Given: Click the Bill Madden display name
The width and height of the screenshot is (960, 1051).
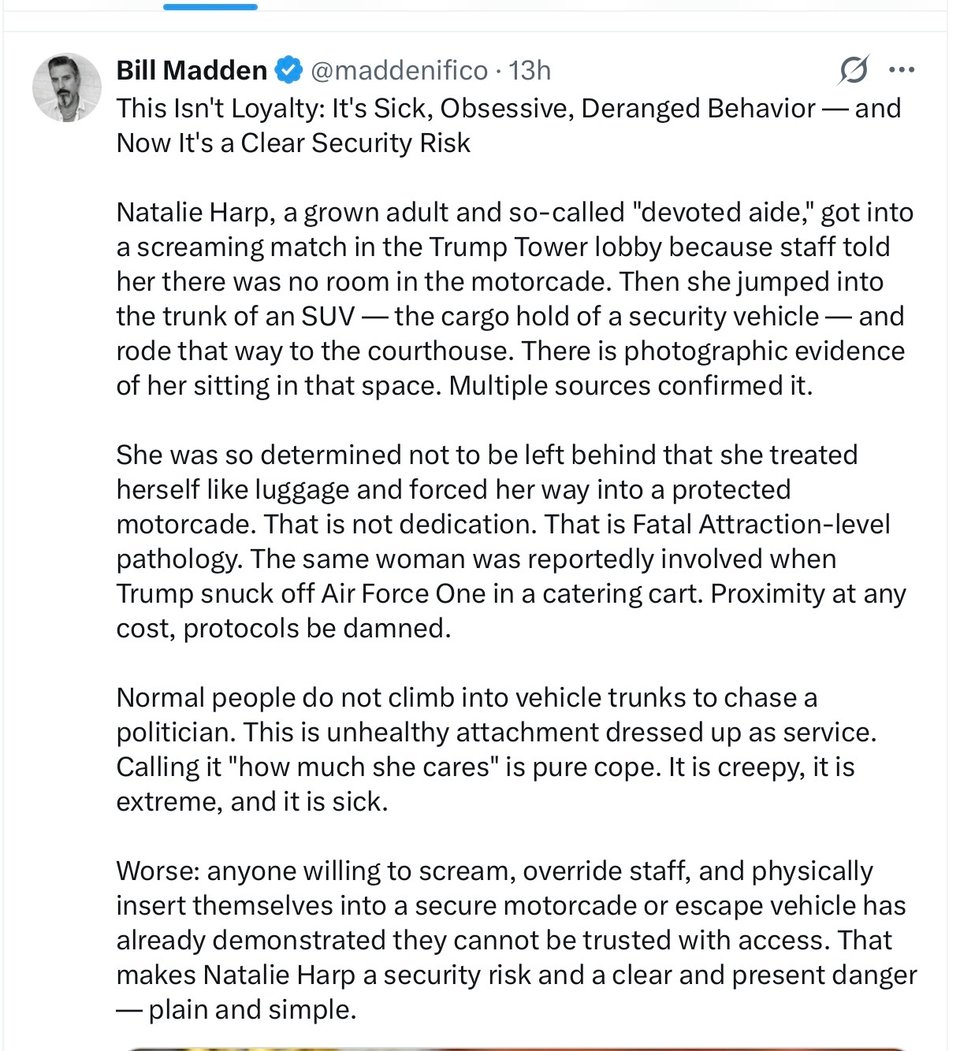Looking at the screenshot, I should pyautogui.click(x=192, y=70).
